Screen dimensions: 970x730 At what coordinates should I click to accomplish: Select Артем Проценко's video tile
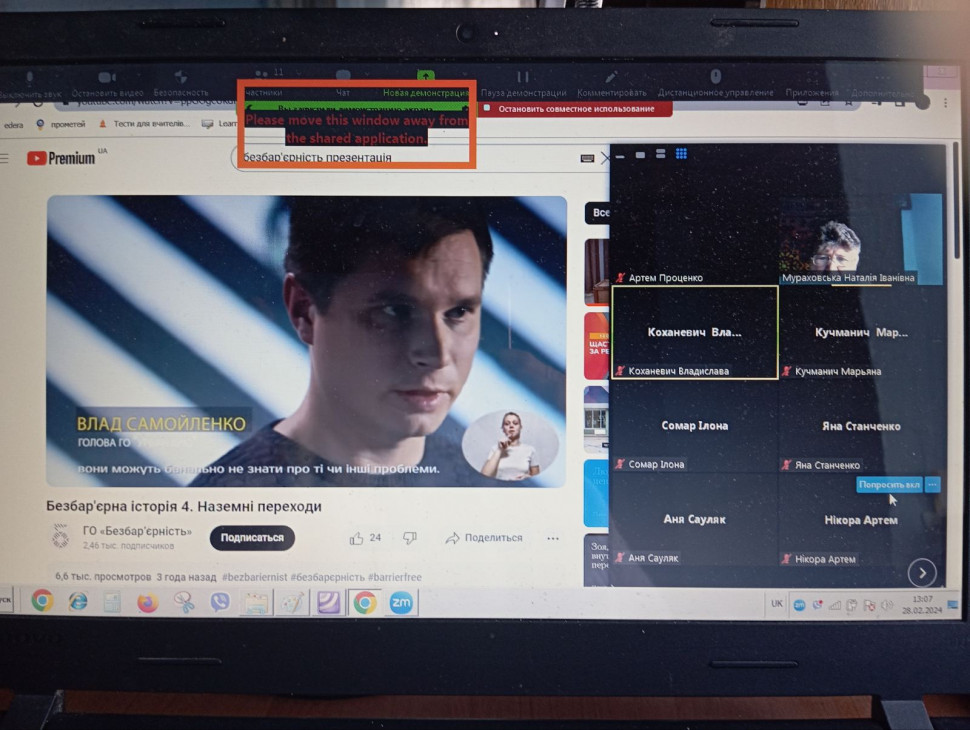tap(695, 239)
